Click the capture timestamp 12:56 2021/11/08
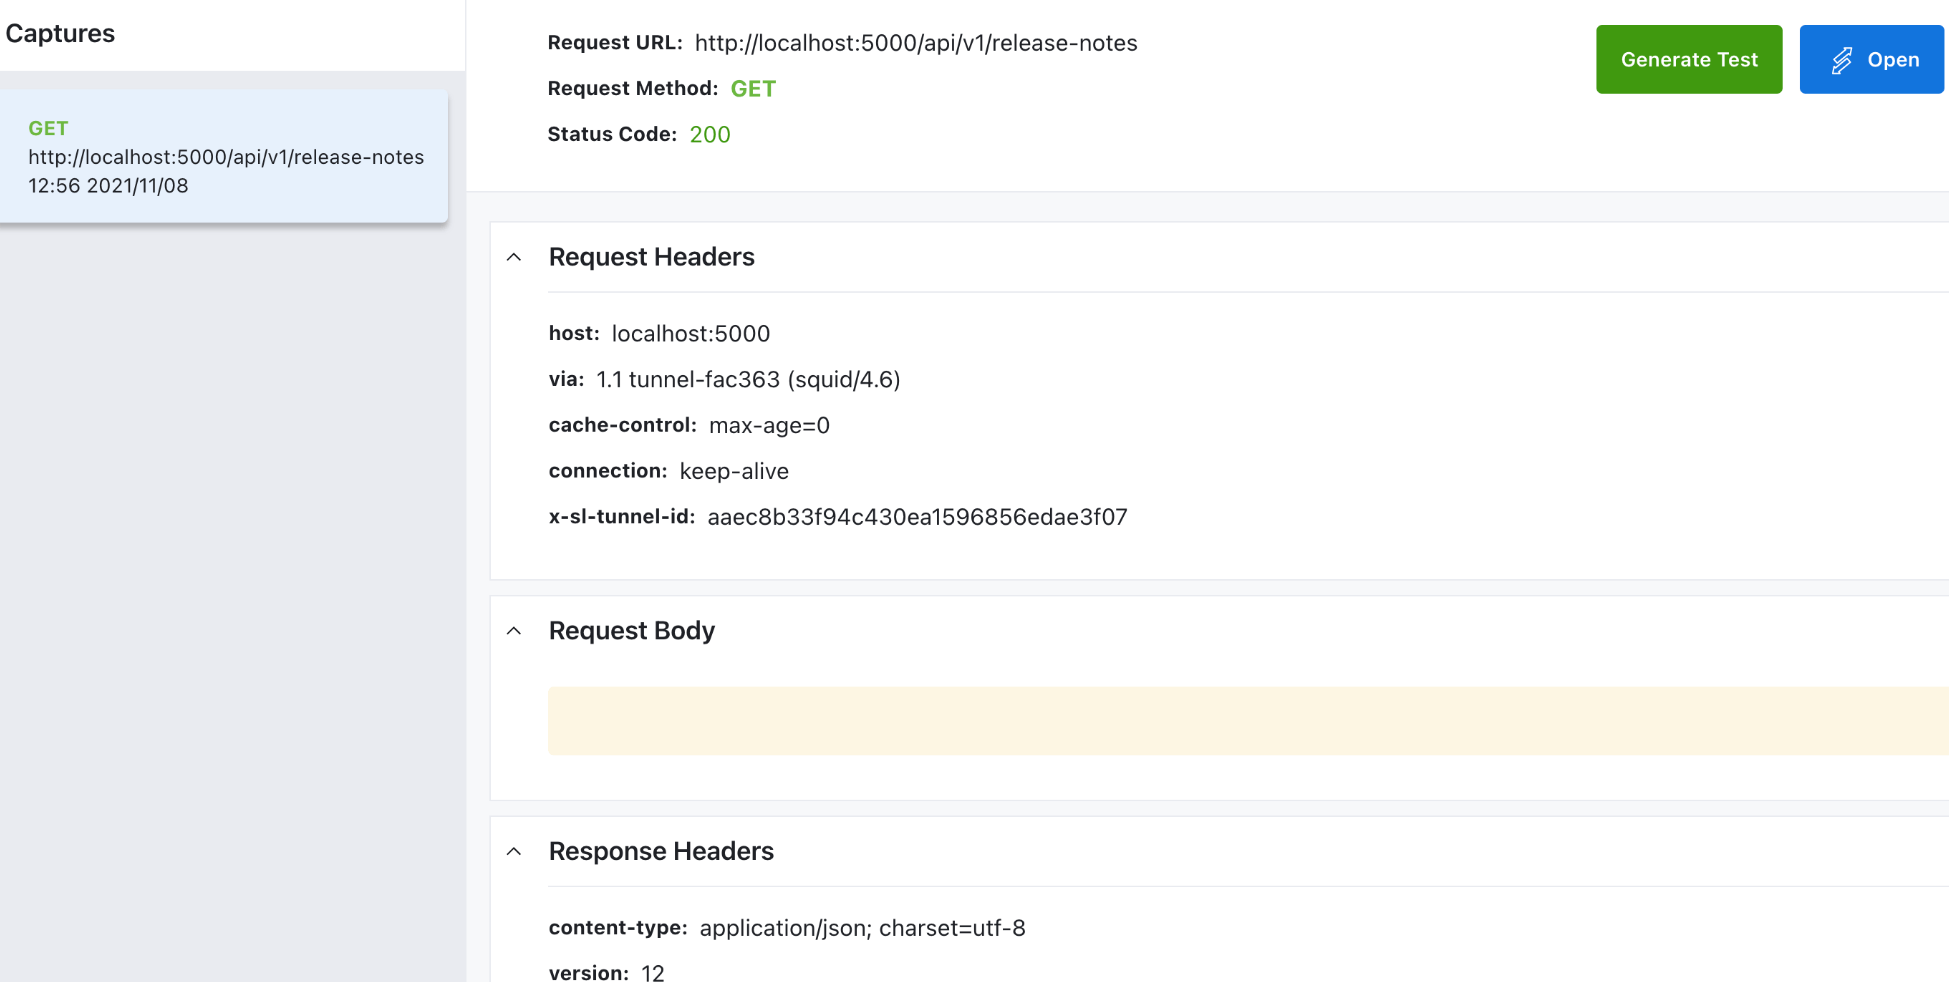The image size is (1949, 982). [x=107, y=185]
